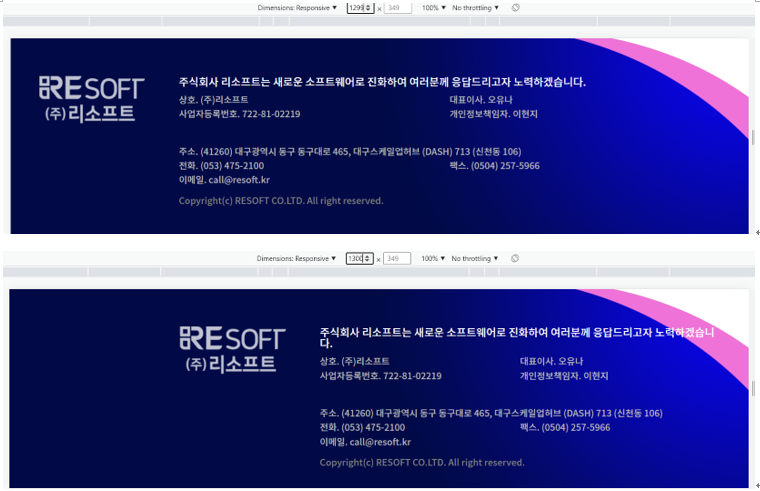Click '상호. (주)리소프트' in the 1300-wide footer
Viewport: 760px width, 491px height.
pos(354,361)
